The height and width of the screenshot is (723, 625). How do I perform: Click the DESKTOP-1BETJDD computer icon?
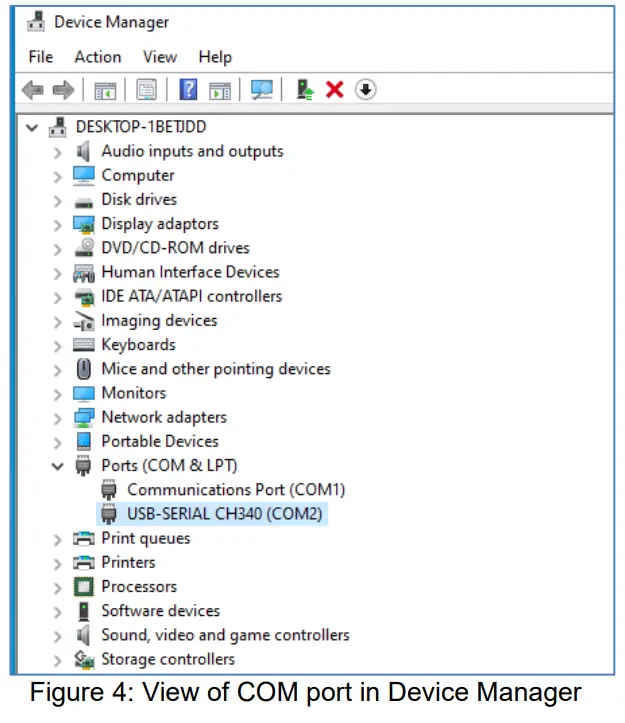pos(58,127)
